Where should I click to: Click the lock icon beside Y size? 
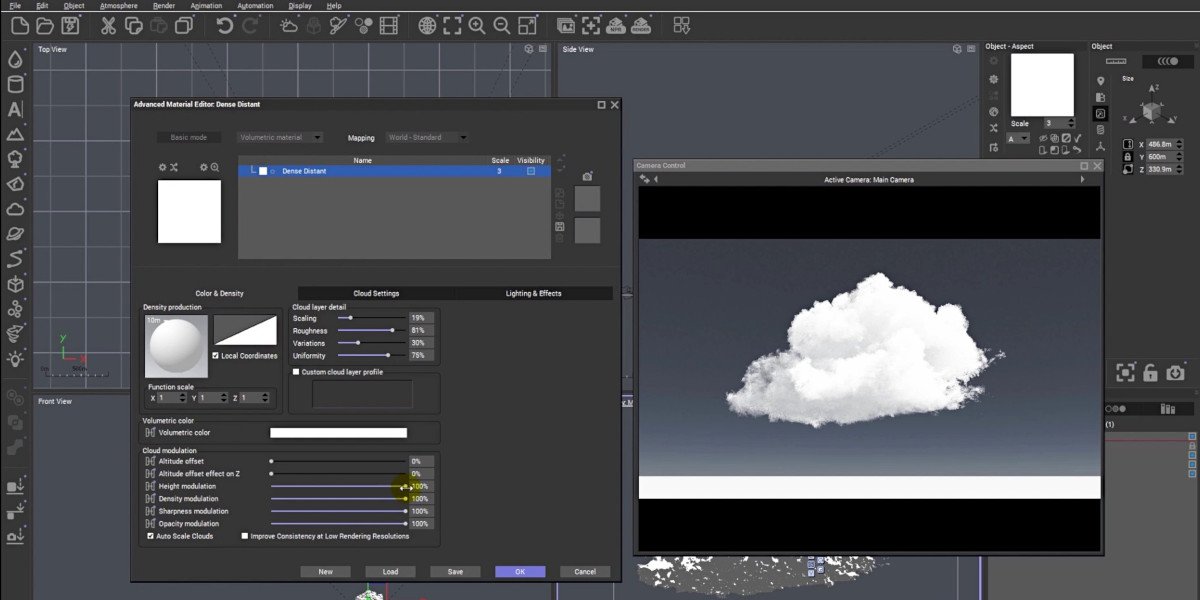coord(1128,157)
